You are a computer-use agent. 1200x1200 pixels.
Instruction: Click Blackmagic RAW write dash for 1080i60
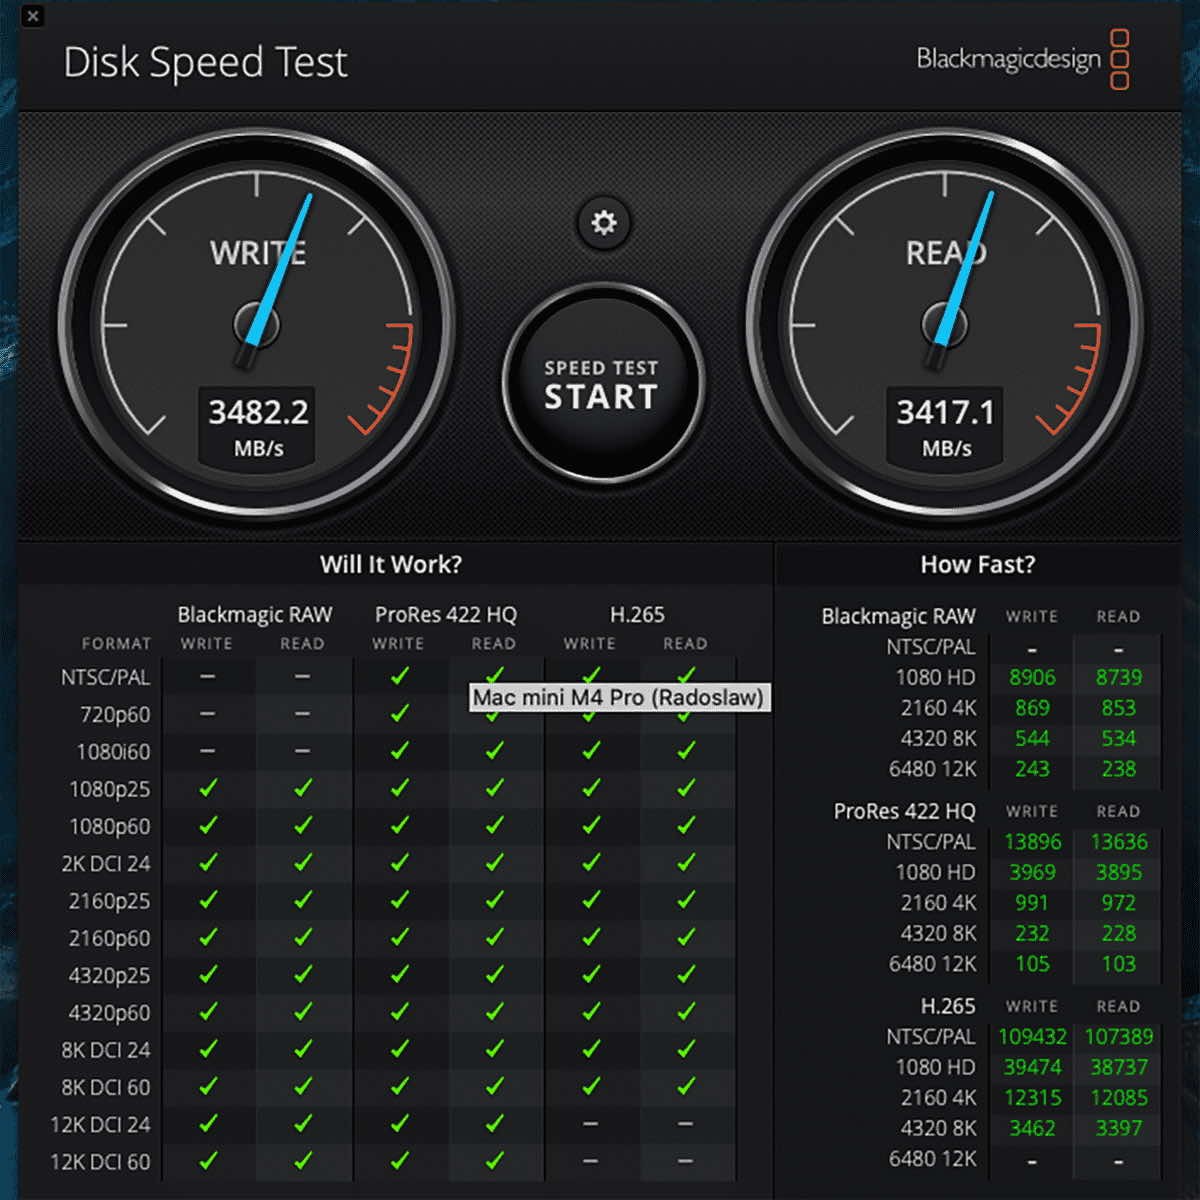pyautogui.click(x=207, y=751)
